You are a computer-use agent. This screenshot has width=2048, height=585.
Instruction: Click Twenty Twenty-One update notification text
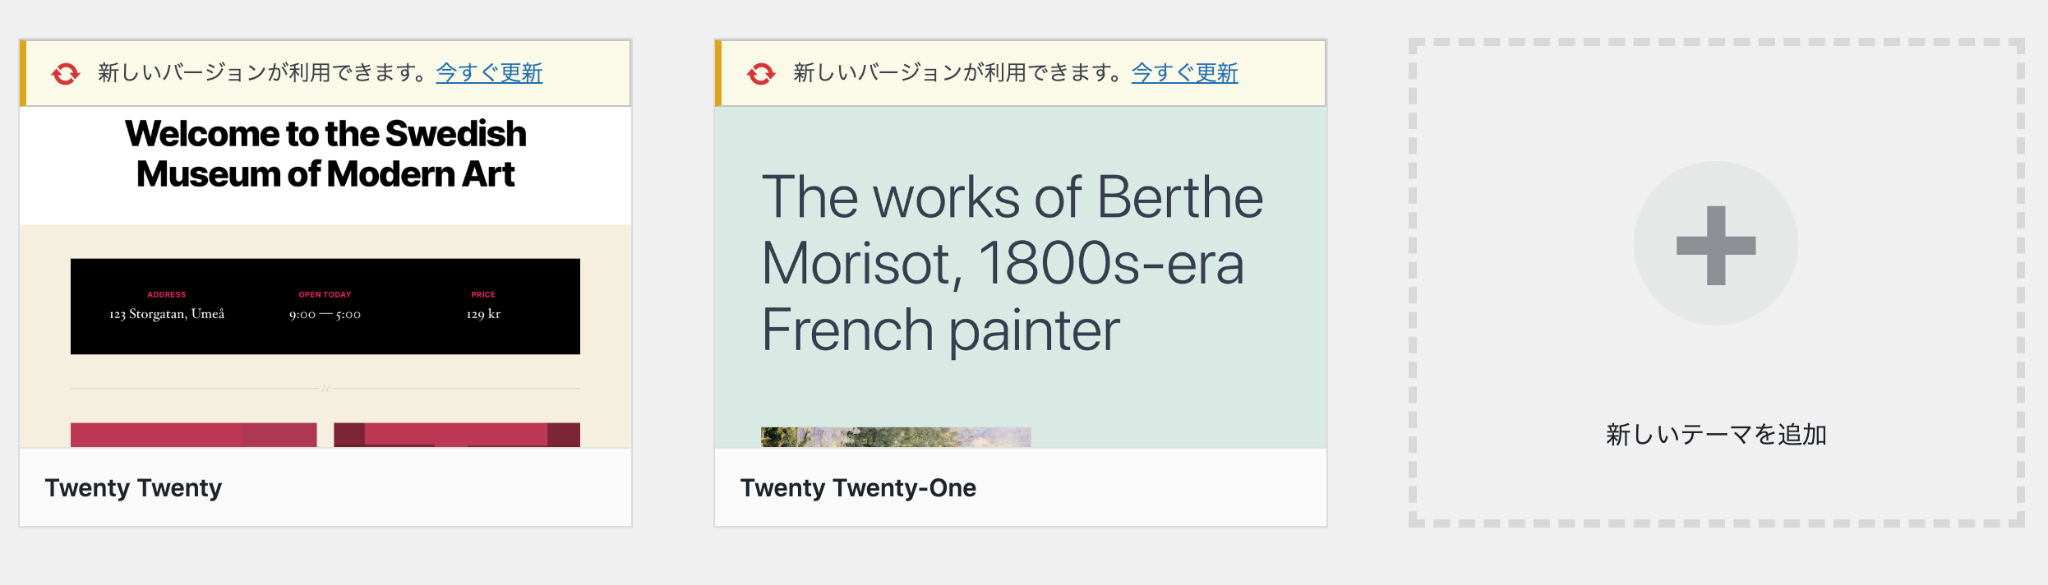(x=960, y=73)
